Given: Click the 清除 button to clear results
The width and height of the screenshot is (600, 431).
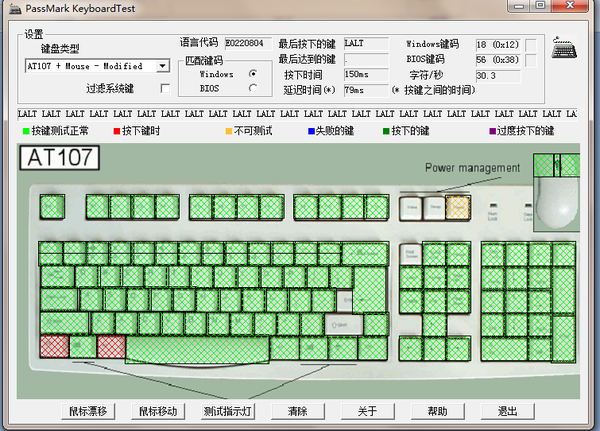Looking at the screenshot, I should tap(298, 411).
